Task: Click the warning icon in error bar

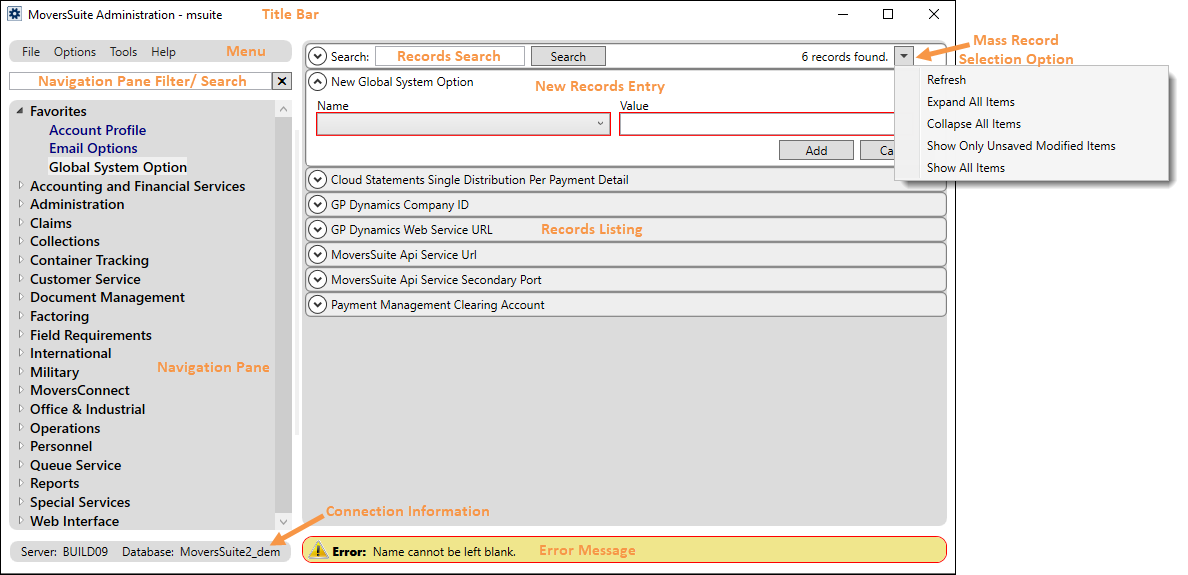Action: tap(318, 550)
